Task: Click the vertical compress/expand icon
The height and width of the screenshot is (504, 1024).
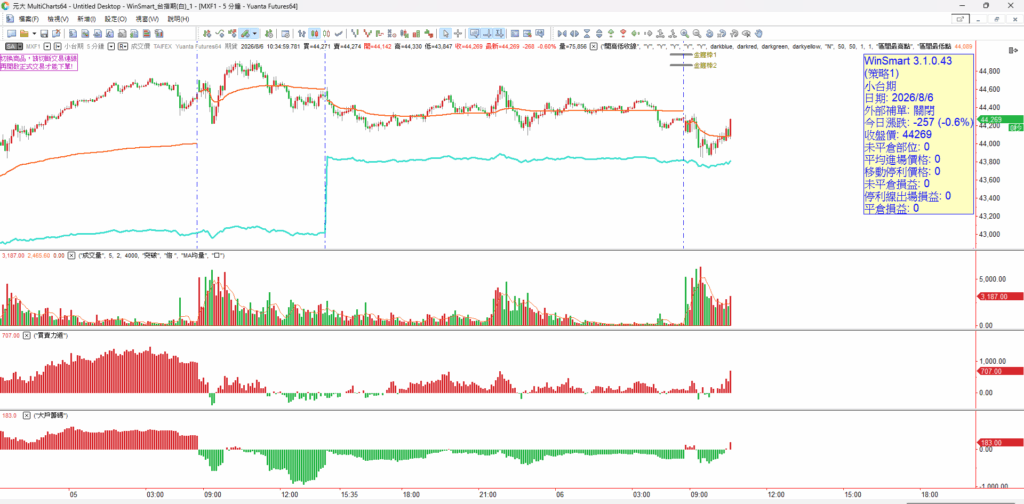Action: pyautogui.click(x=598, y=33)
